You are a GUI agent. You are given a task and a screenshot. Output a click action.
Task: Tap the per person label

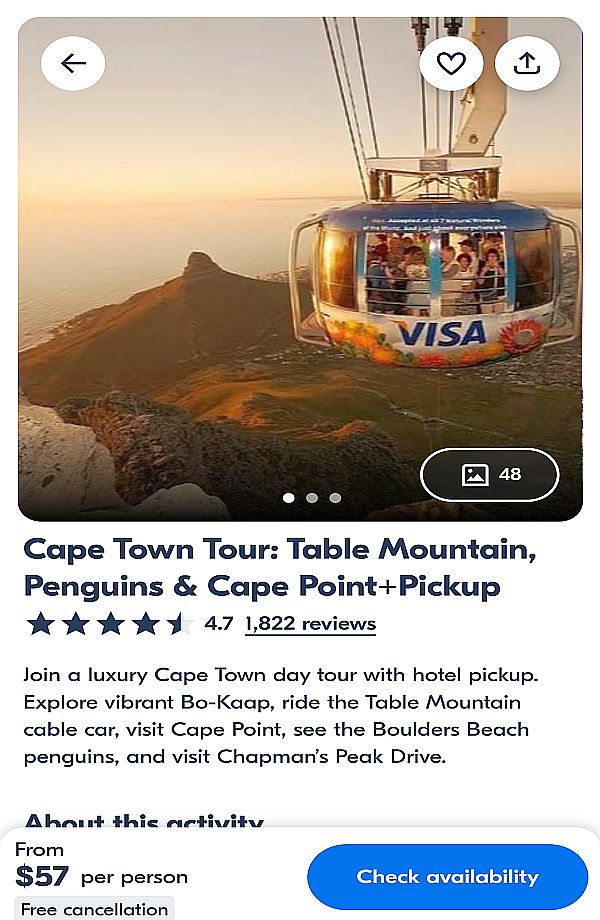pos(134,877)
